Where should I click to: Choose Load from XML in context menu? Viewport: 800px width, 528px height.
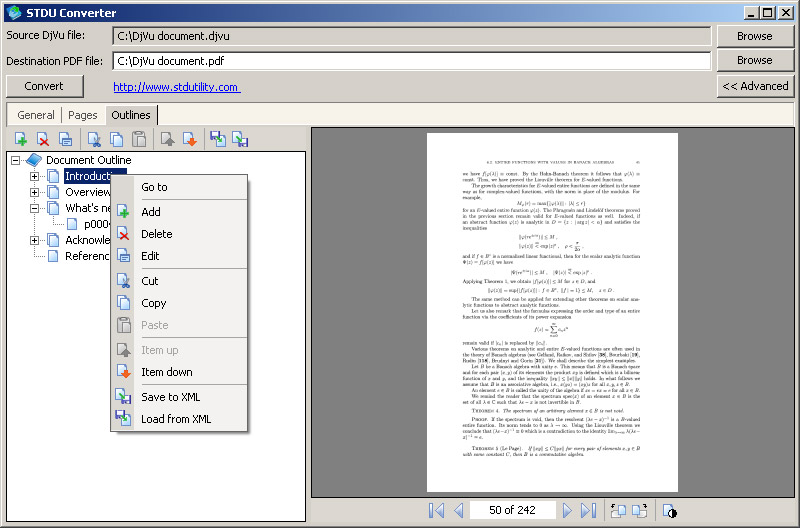[179, 419]
